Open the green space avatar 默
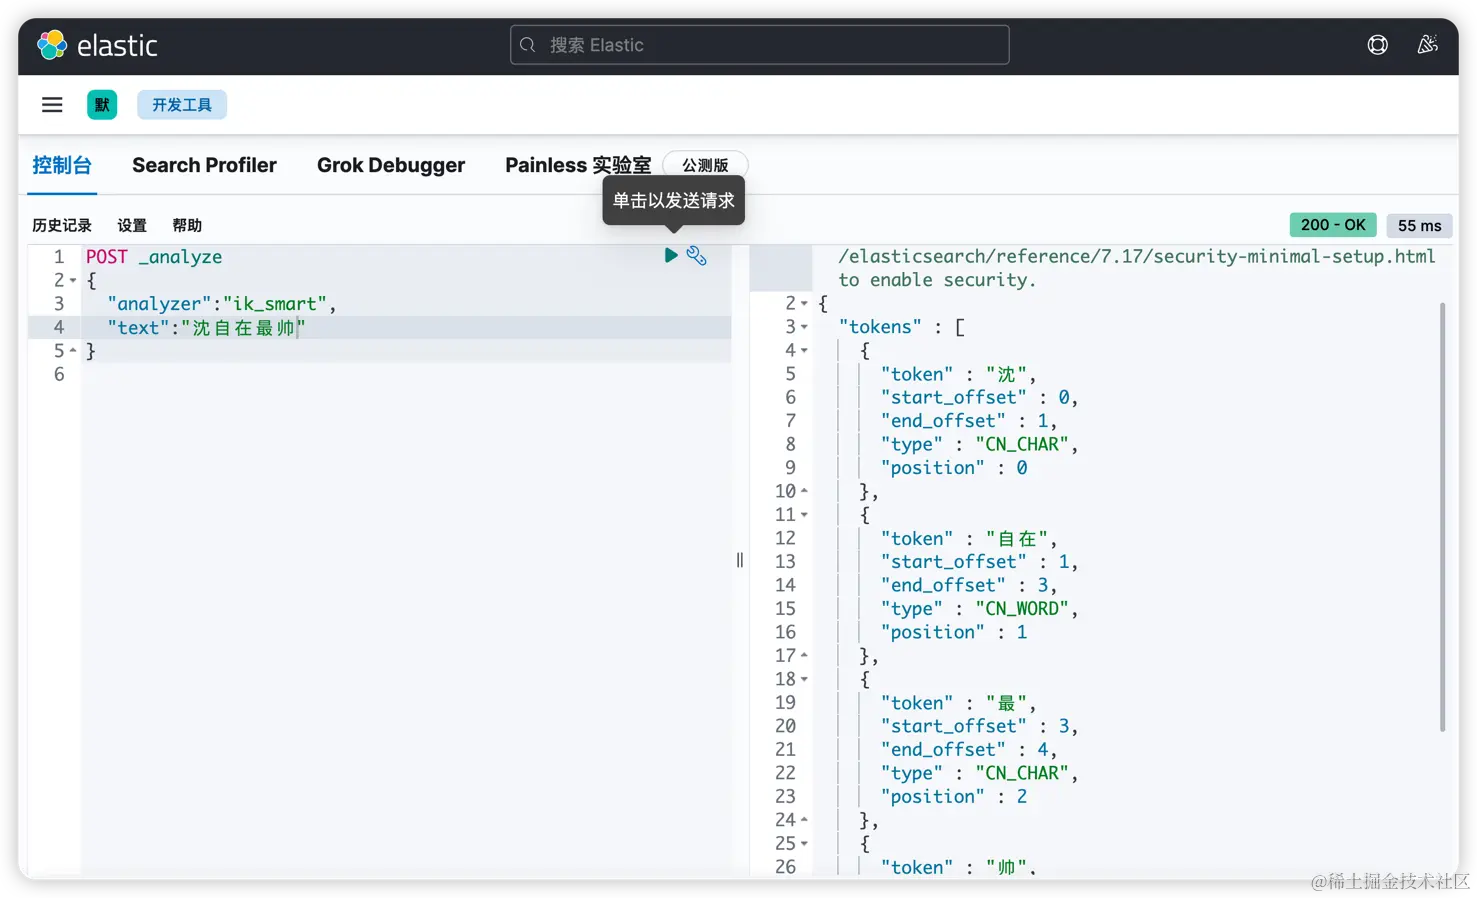1477x898 pixels. 102,105
